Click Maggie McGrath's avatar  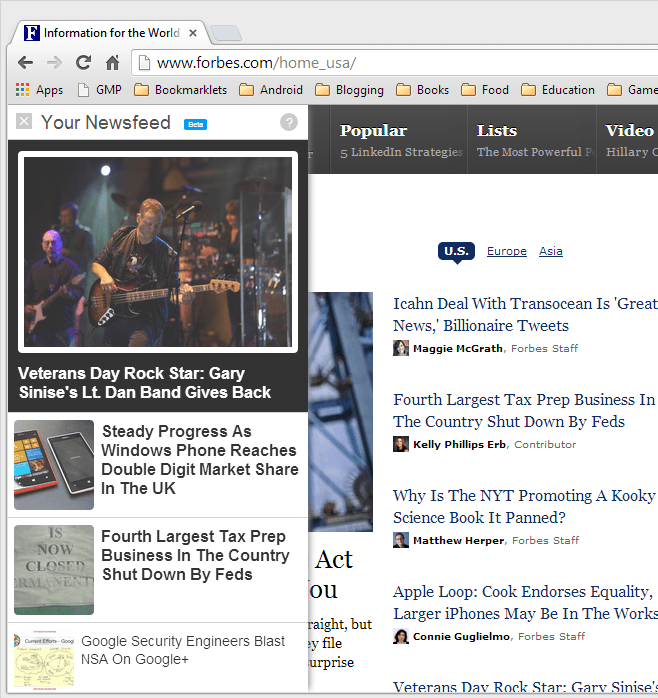[x=401, y=348]
